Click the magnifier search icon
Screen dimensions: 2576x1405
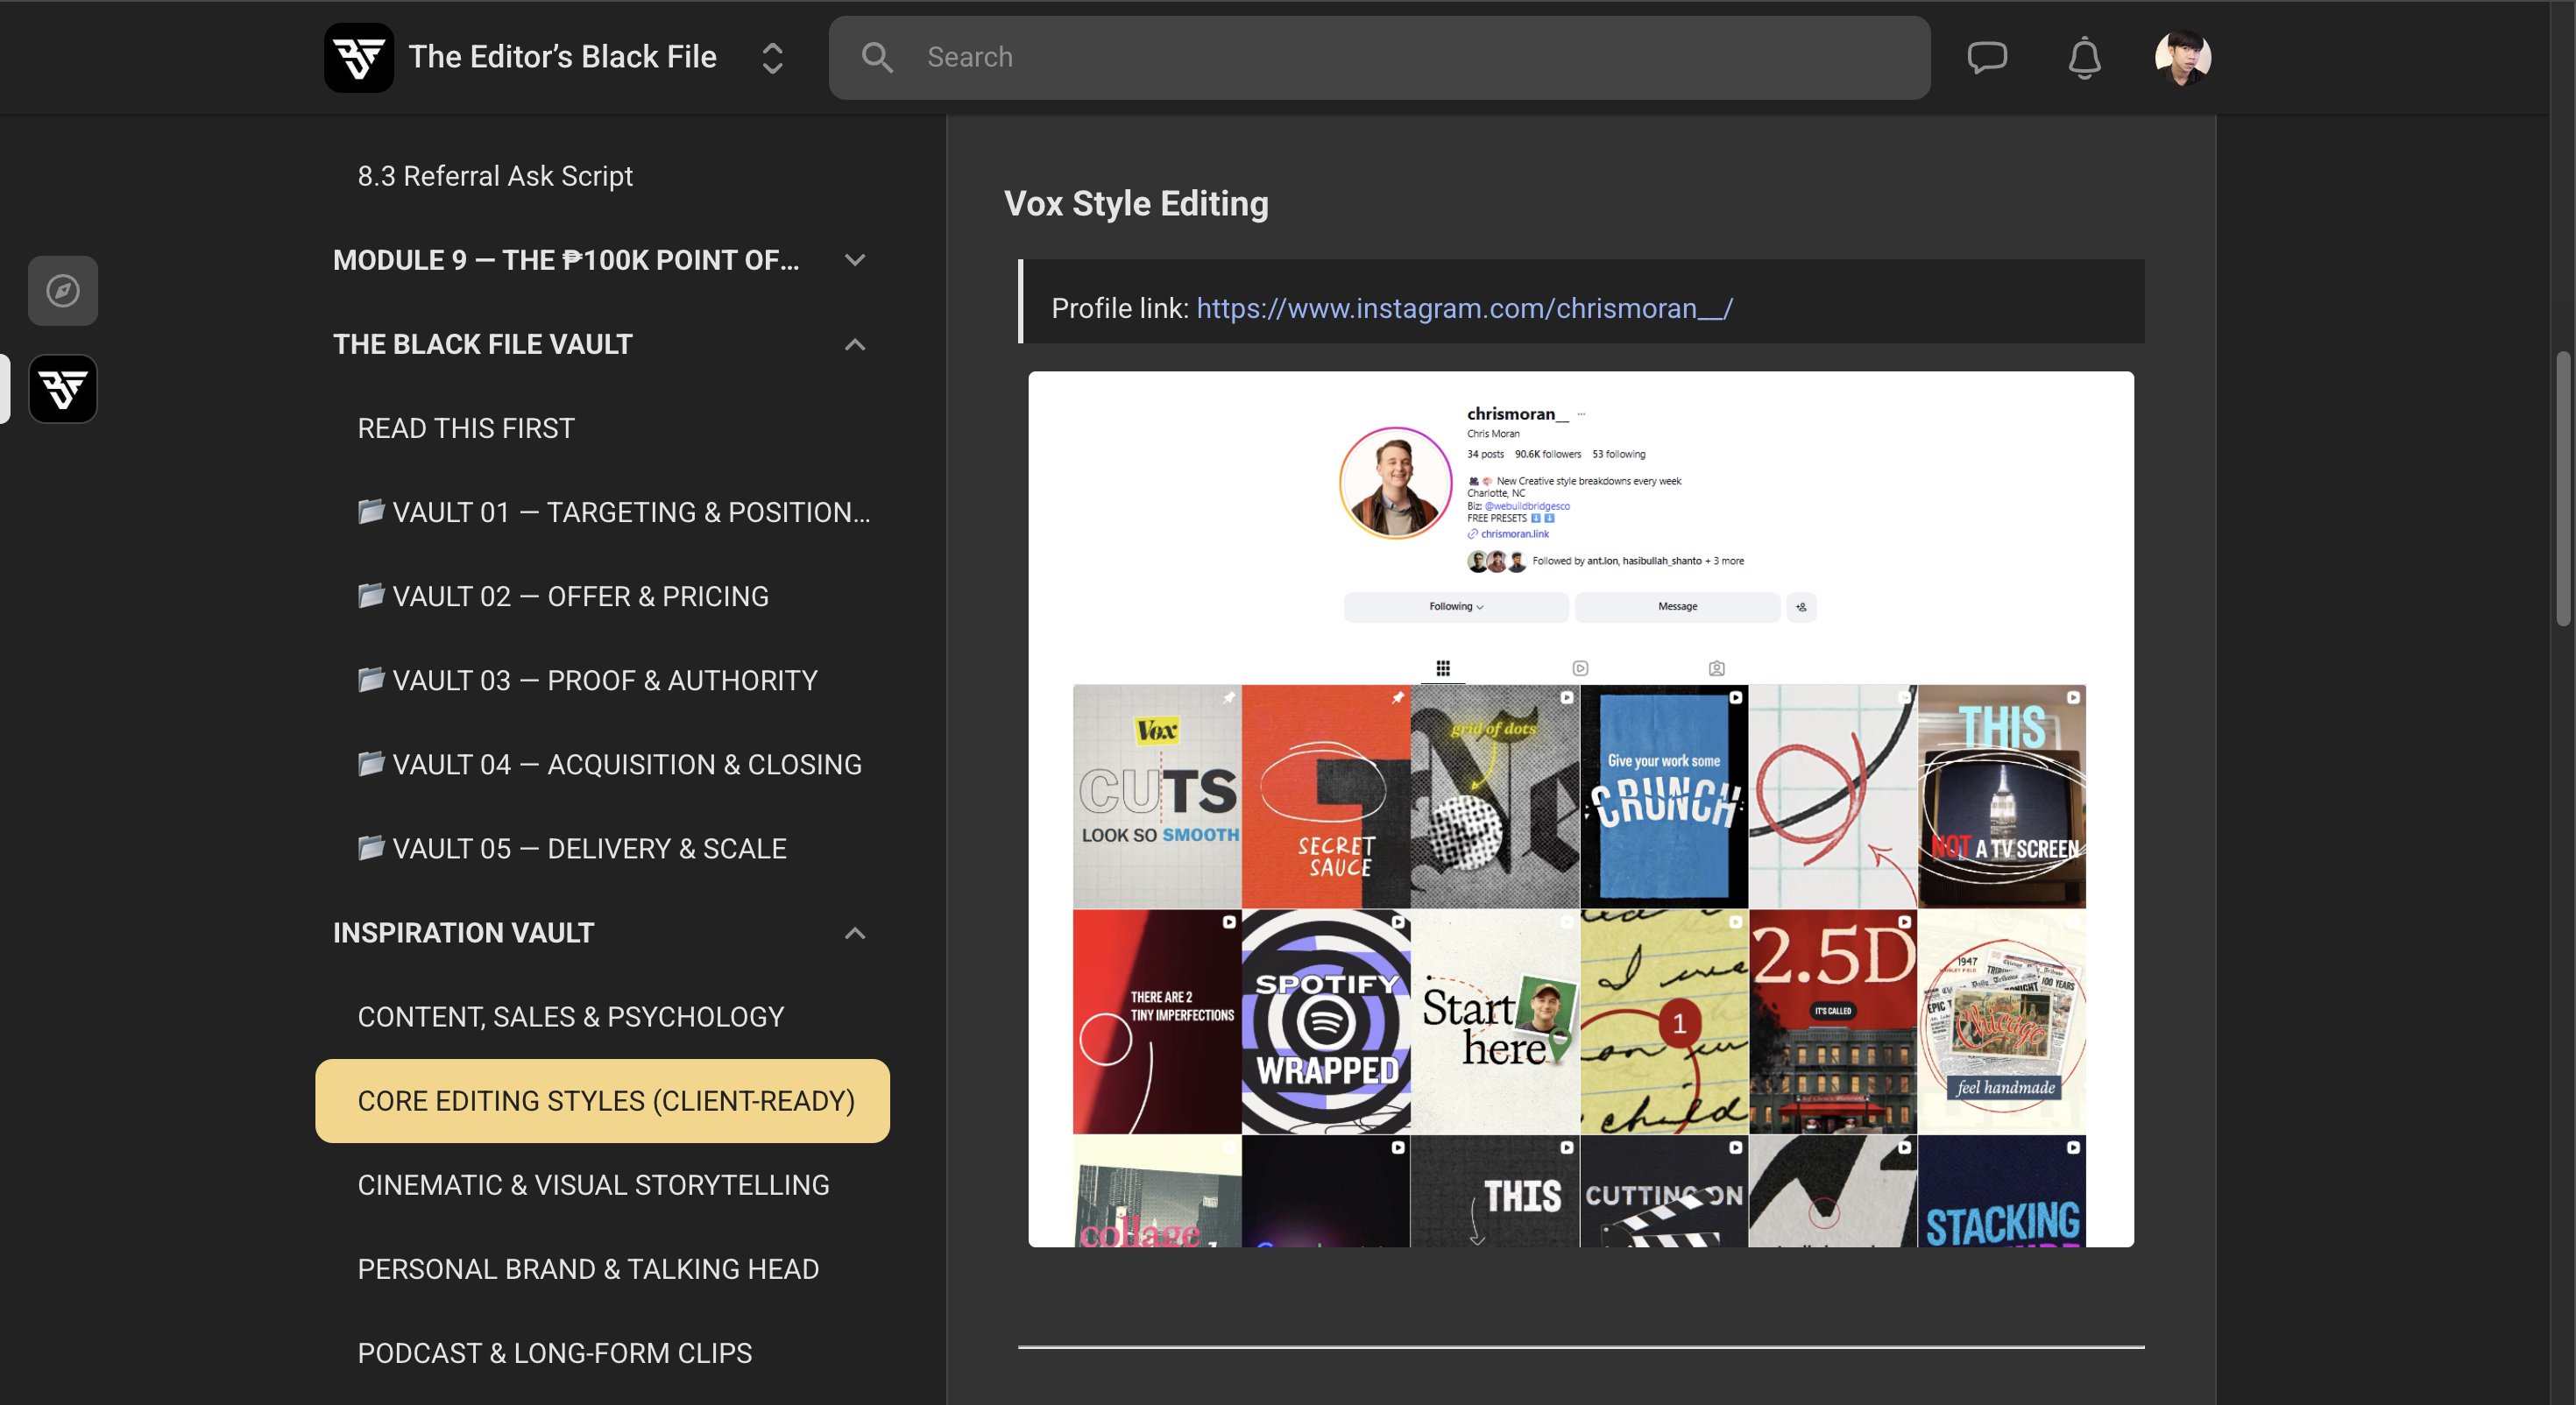click(877, 57)
